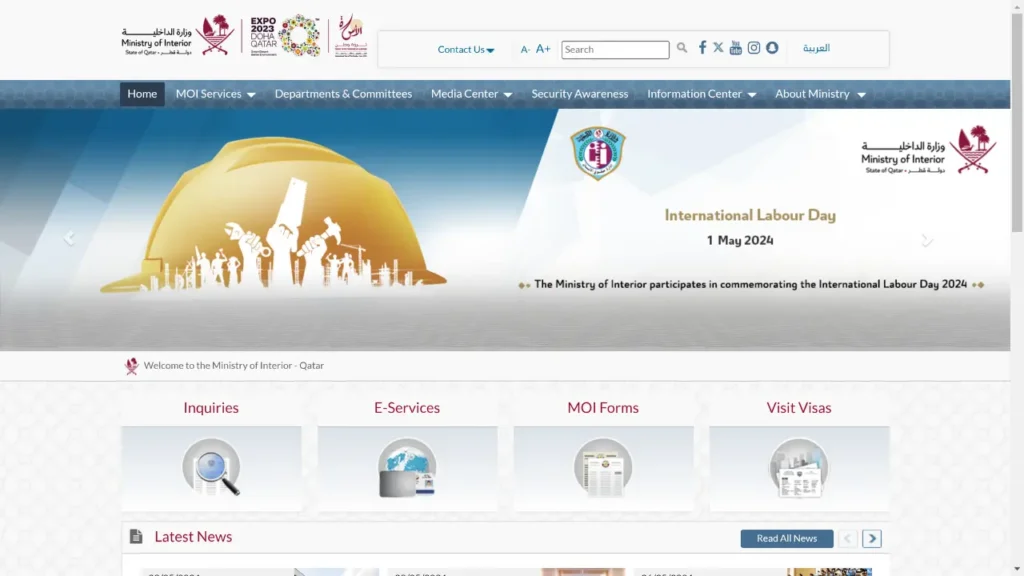
Task: Expand the Media Center dropdown menu
Action: [x=471, y=94]
